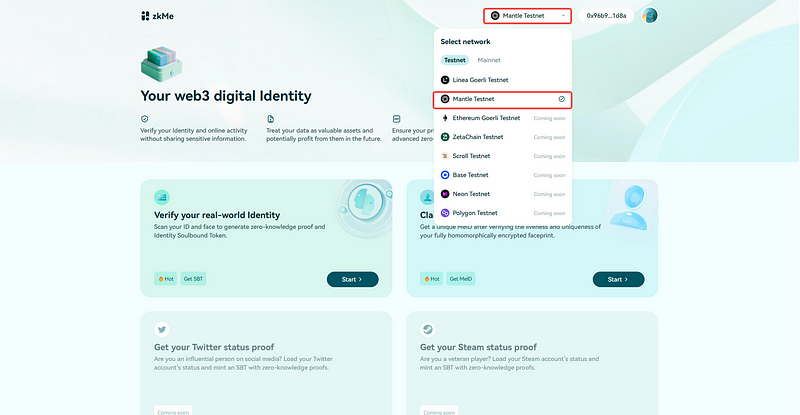Viewport: 800px width, 415px height.
Task: Click 'Your web3 digital Identity' title
Action: [226, 96]
